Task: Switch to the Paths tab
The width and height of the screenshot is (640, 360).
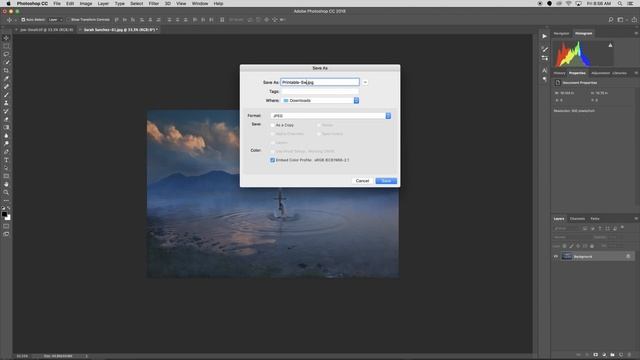Action: pyautogui.click(x=595, y=219)
